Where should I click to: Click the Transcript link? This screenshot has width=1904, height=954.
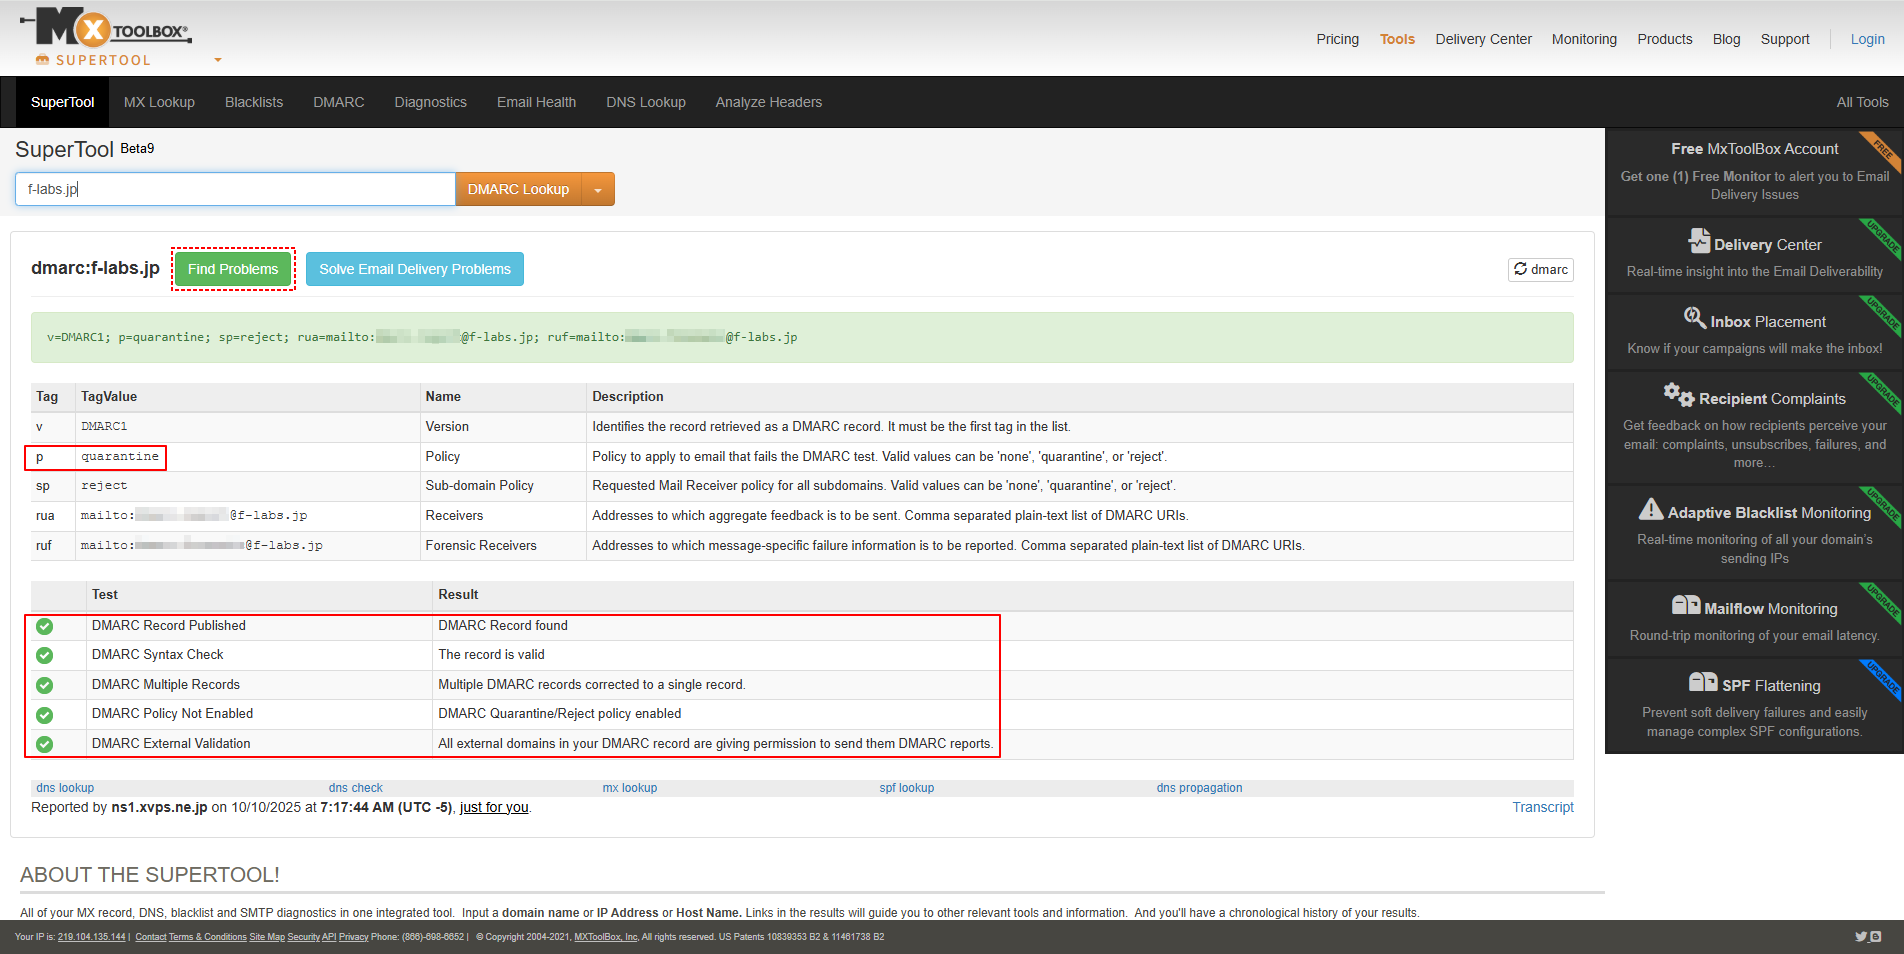1542,807
